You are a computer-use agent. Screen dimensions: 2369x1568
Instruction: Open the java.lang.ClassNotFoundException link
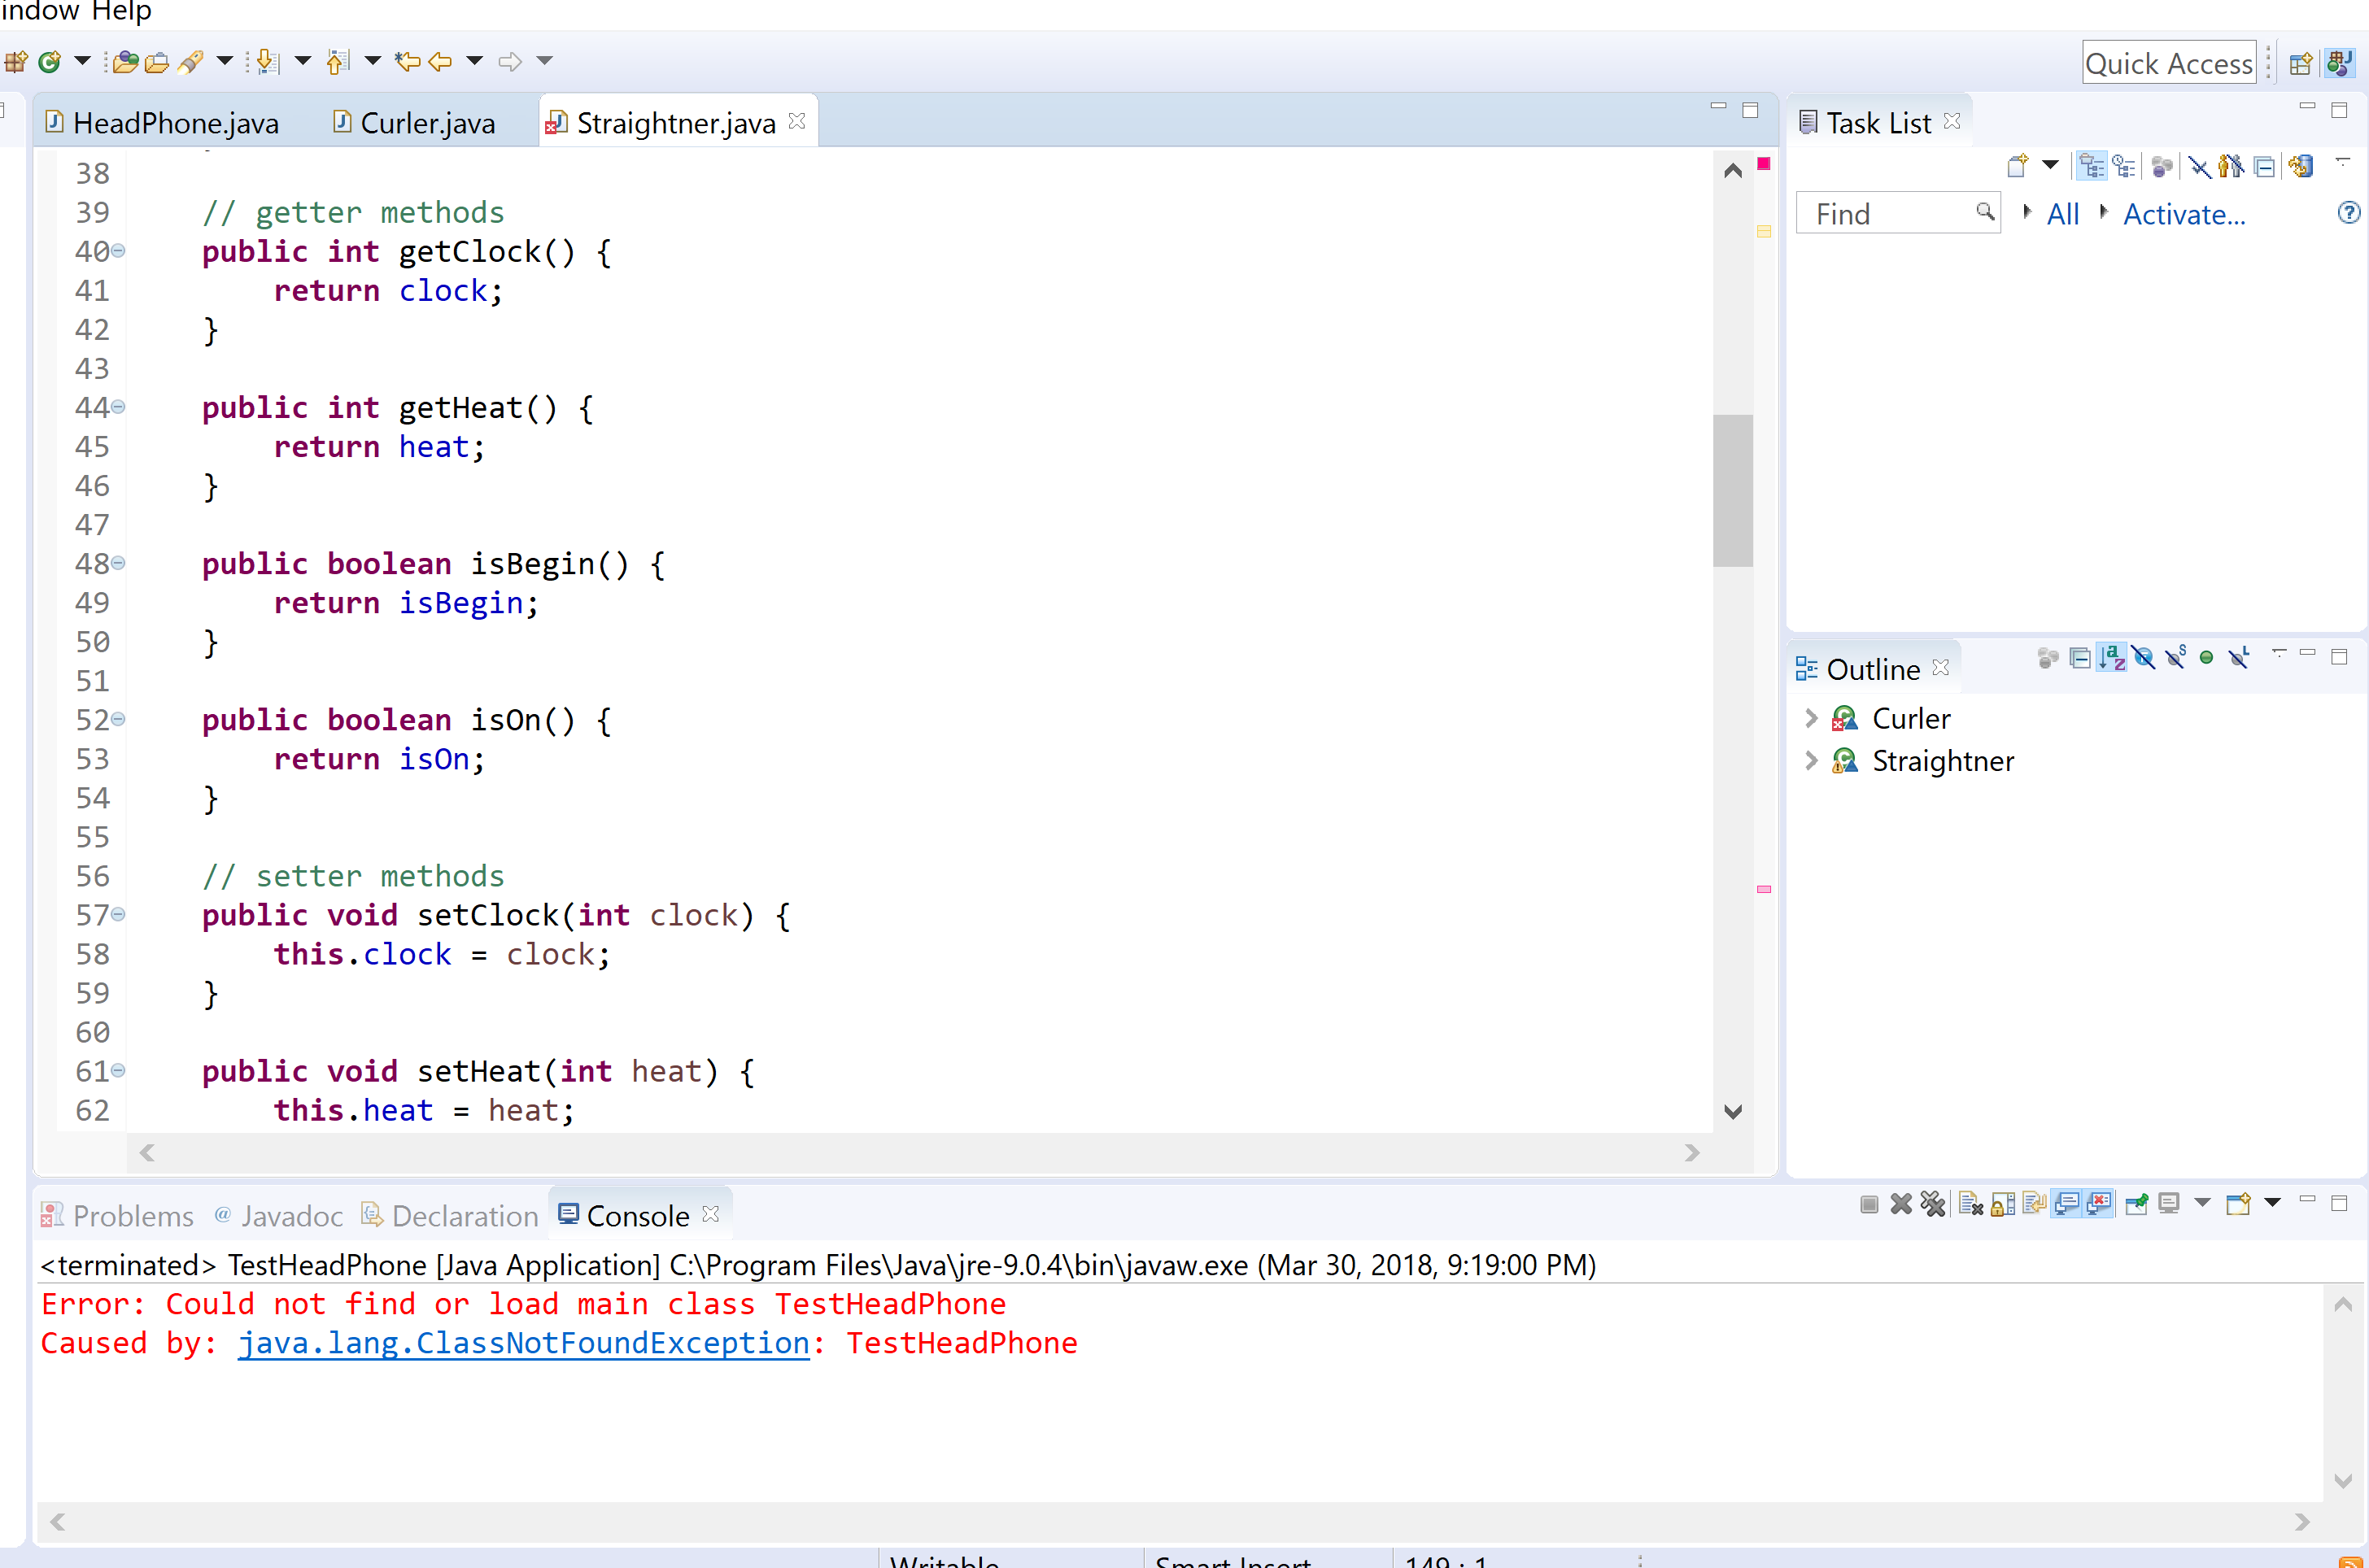(523, 1343)
